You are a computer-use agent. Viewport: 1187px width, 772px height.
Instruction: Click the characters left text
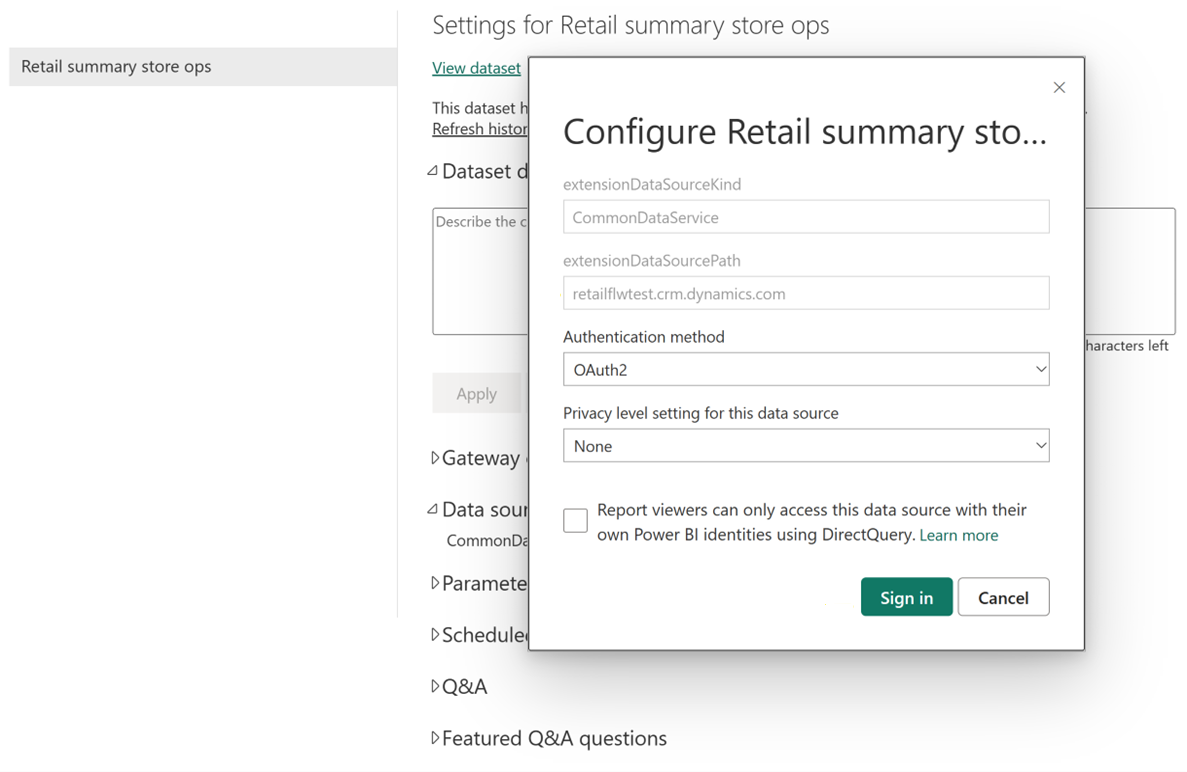tap(1126, 346)
